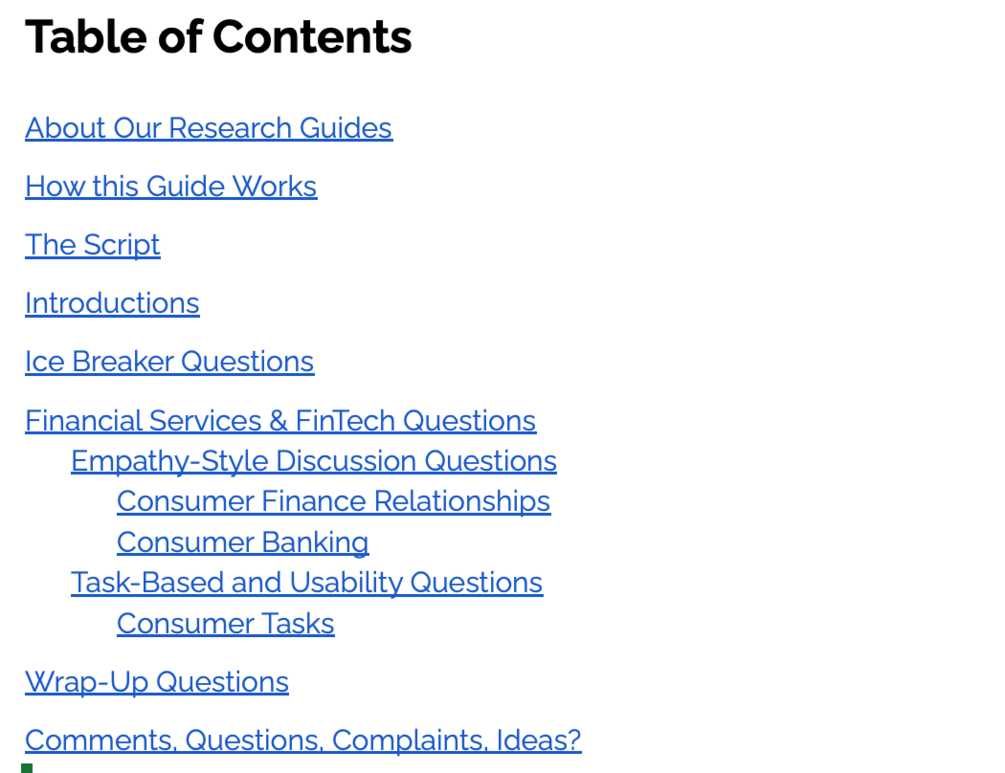Open the Consumer Banking link
This screenshot has width=1005, height=773.
tap(242, 542)
